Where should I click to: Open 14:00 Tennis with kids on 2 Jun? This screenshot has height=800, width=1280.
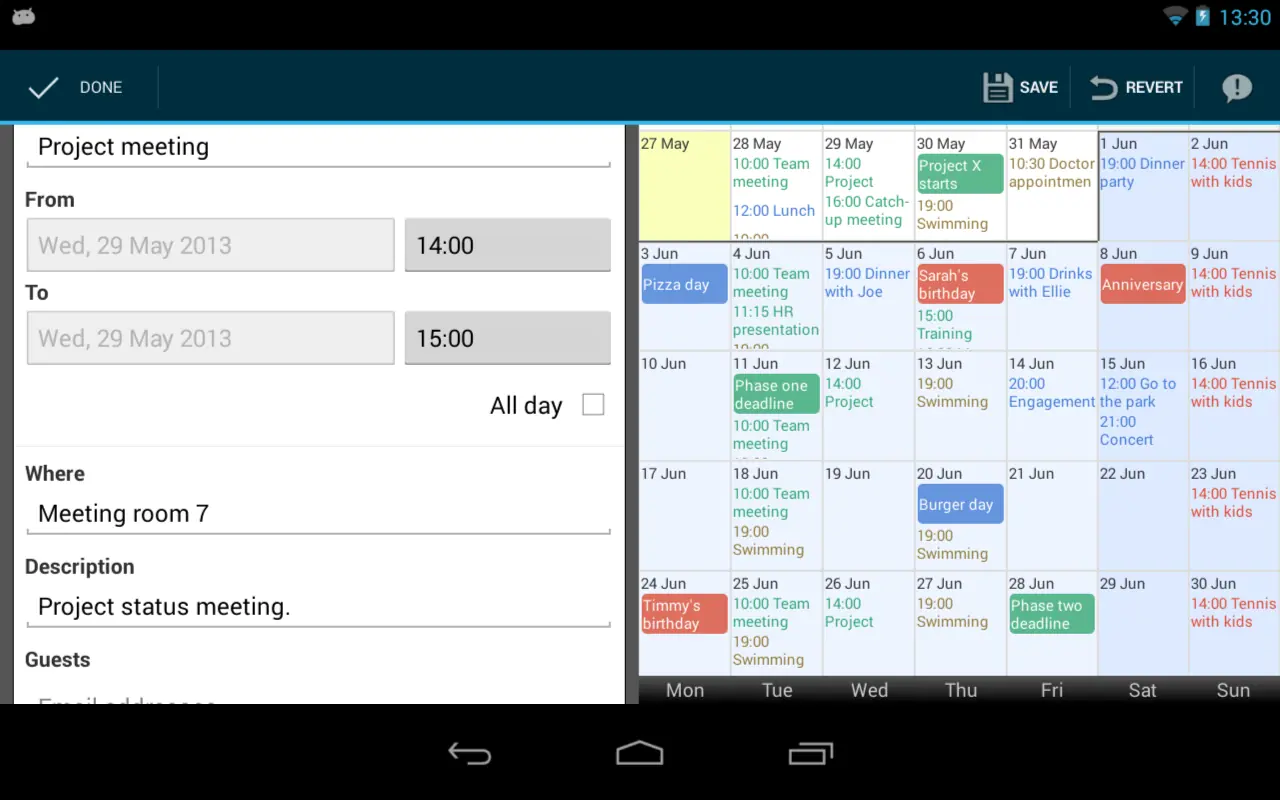click(x=1233, y=173)
